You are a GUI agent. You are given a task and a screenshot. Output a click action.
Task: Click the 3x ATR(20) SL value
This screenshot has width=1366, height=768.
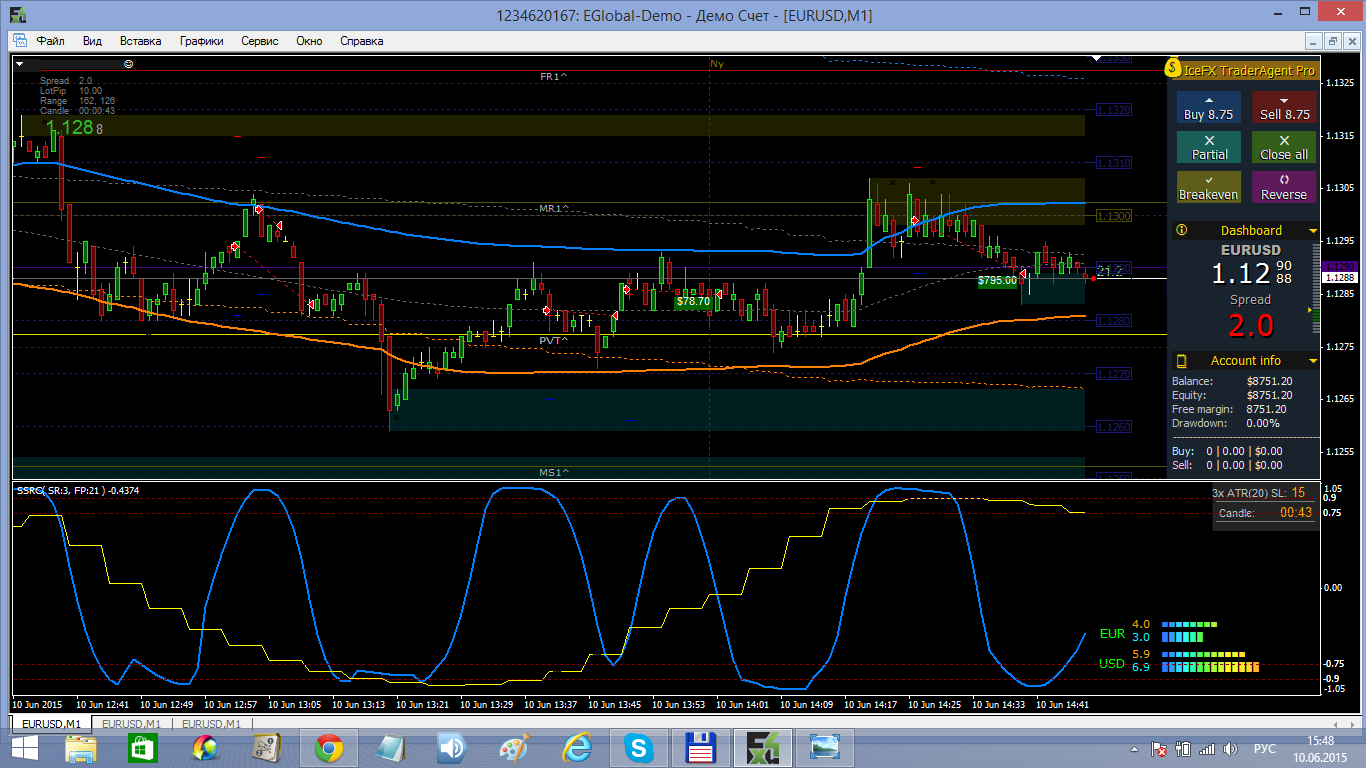point(1298,493)
